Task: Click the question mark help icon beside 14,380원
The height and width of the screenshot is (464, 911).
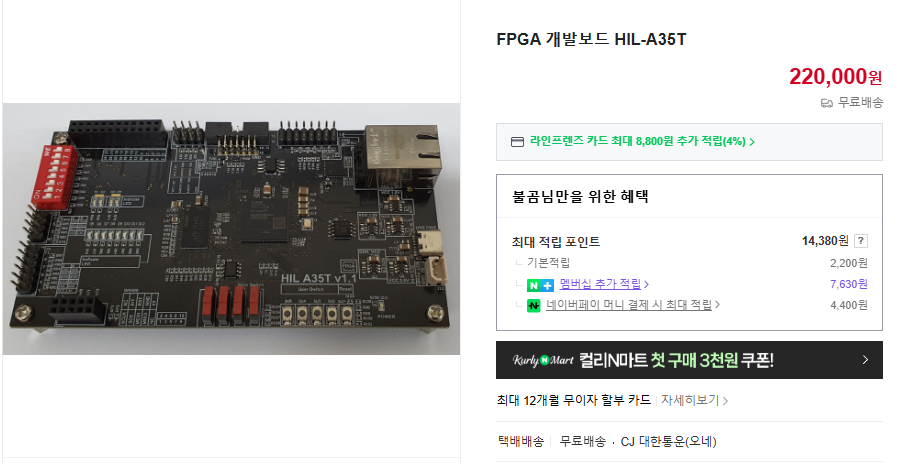Action: pyautogui.click(x=861, y=241)
